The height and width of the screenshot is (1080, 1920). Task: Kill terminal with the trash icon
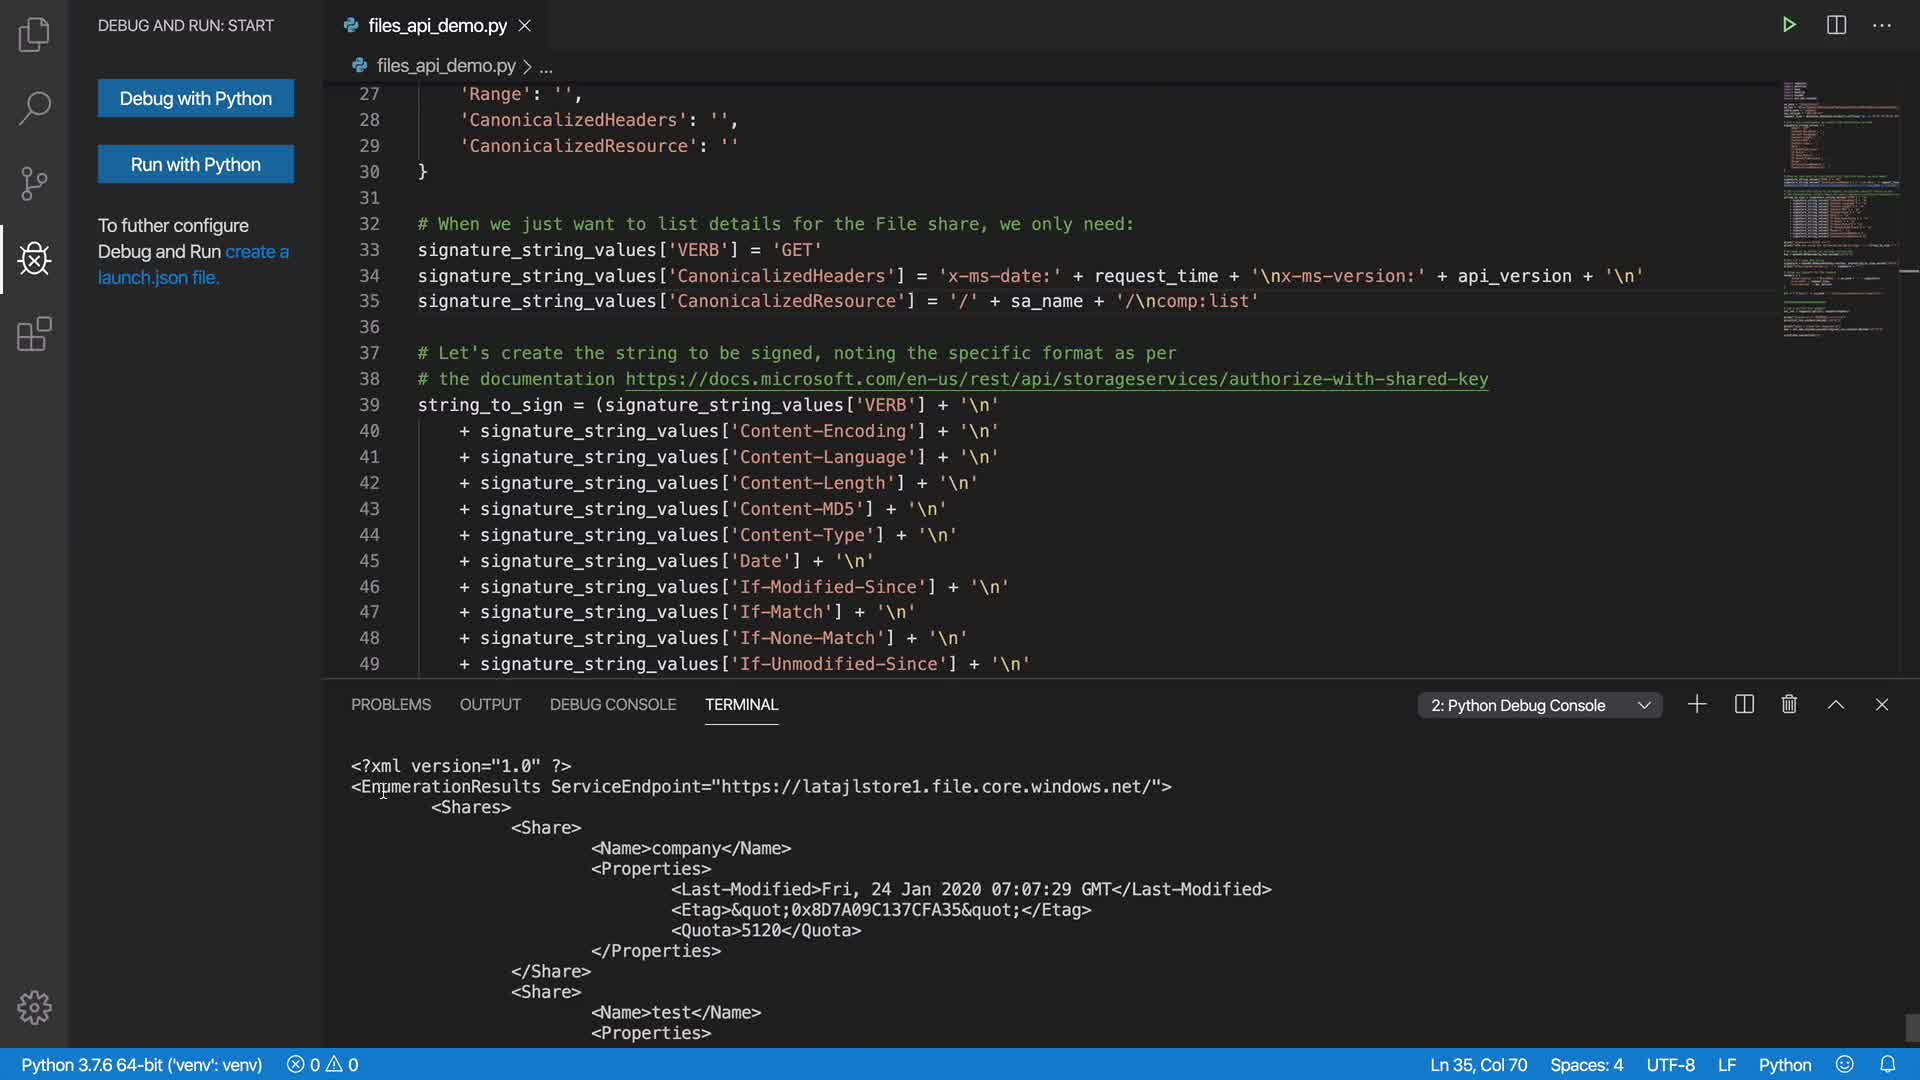[1789, 705]
